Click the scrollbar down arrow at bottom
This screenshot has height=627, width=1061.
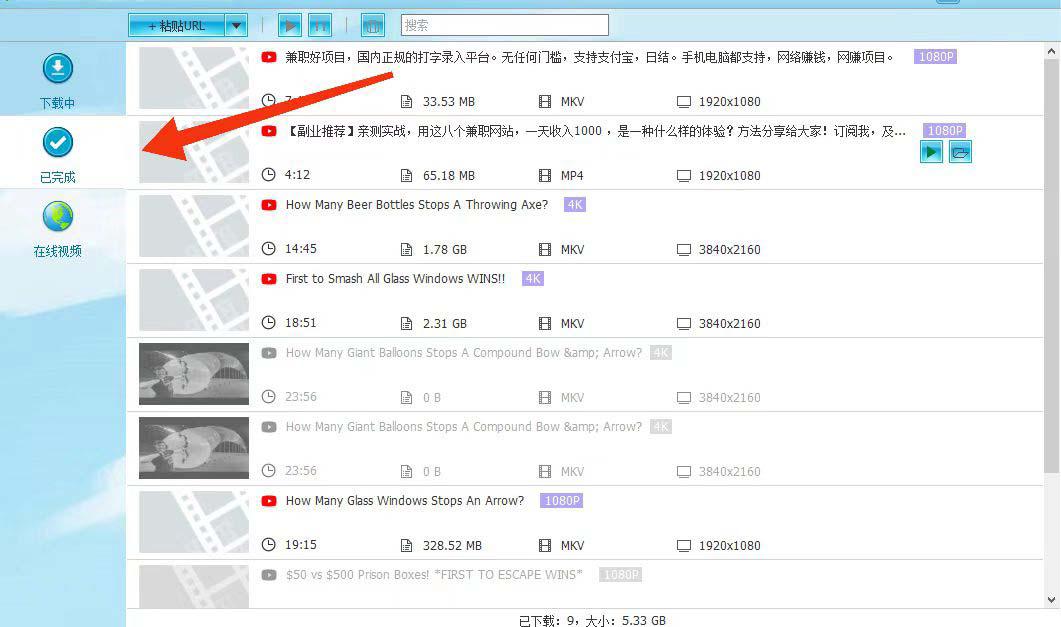click(1052, 600)
